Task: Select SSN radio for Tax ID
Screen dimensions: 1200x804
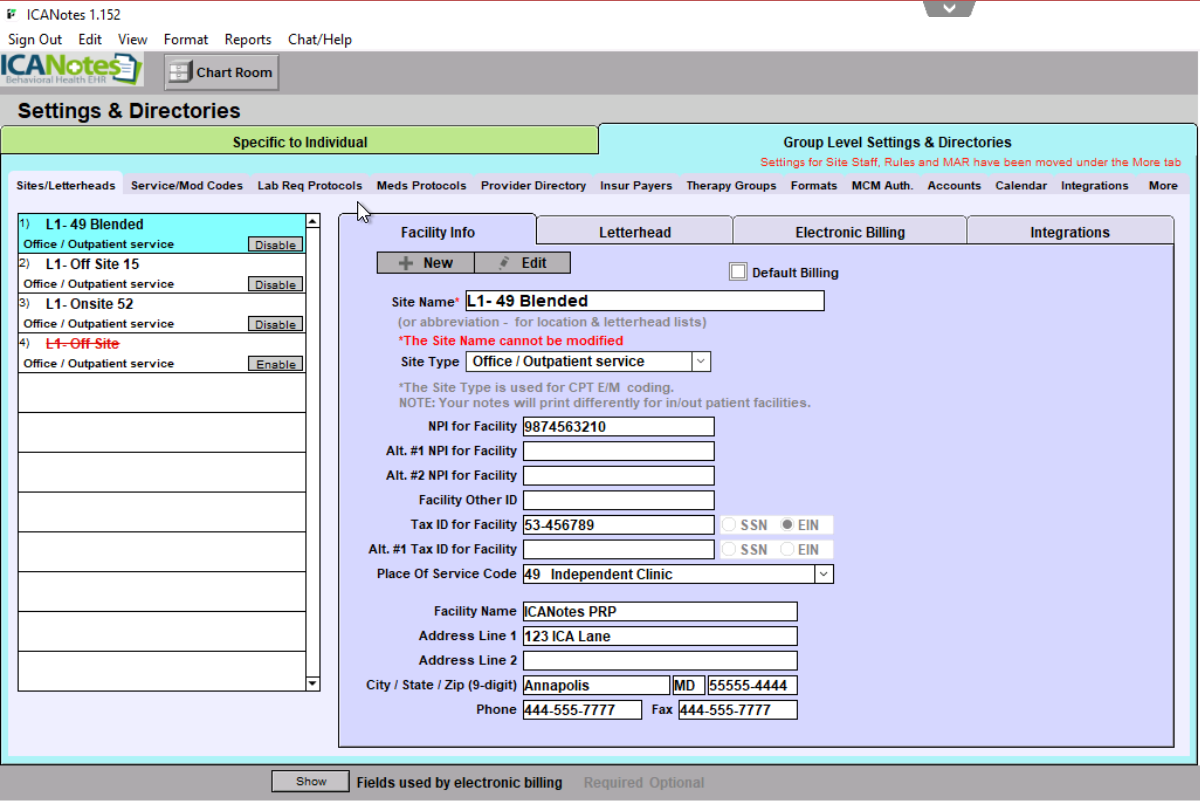Action: coord(729,525)
